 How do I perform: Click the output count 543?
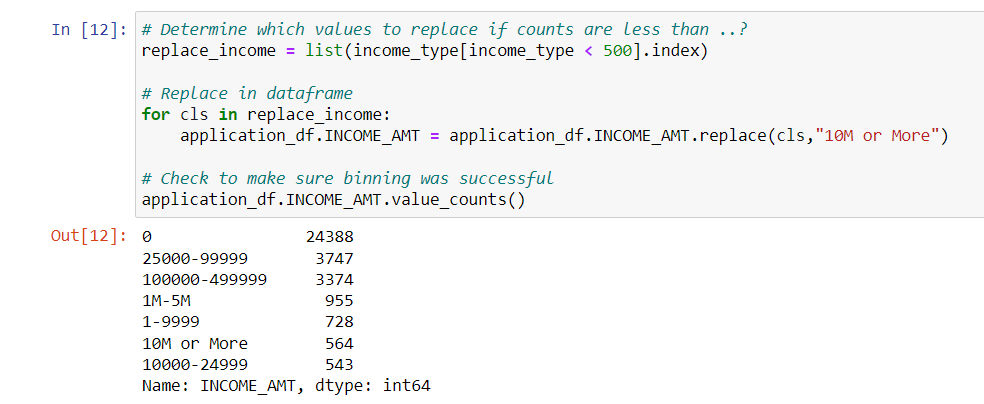[x=340, y=364]
